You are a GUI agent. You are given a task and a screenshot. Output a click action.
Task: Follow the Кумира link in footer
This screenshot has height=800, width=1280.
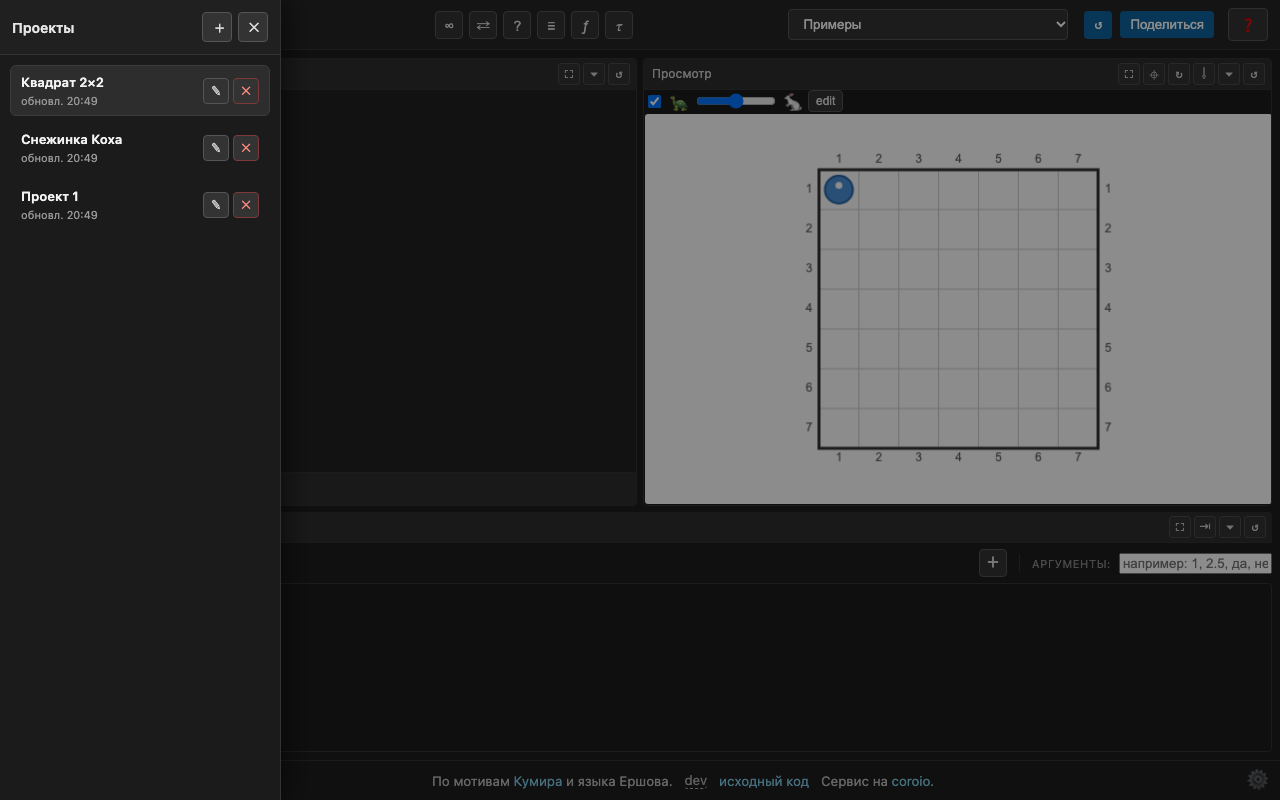pos(538,781)
